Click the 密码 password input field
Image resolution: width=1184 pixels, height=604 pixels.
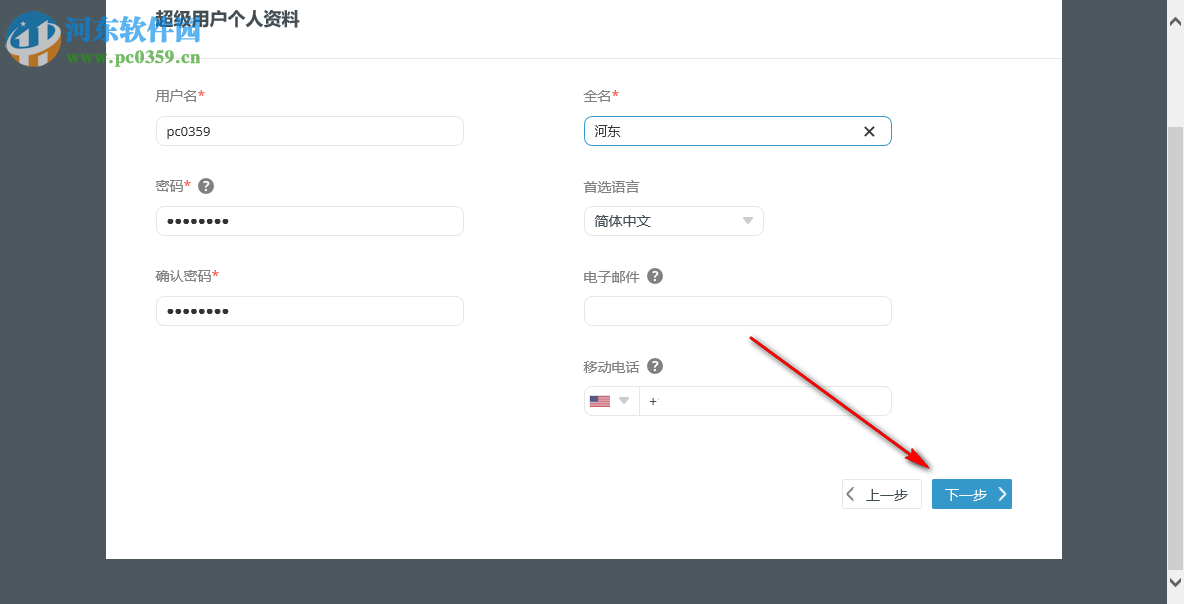(x=309, y=220)
